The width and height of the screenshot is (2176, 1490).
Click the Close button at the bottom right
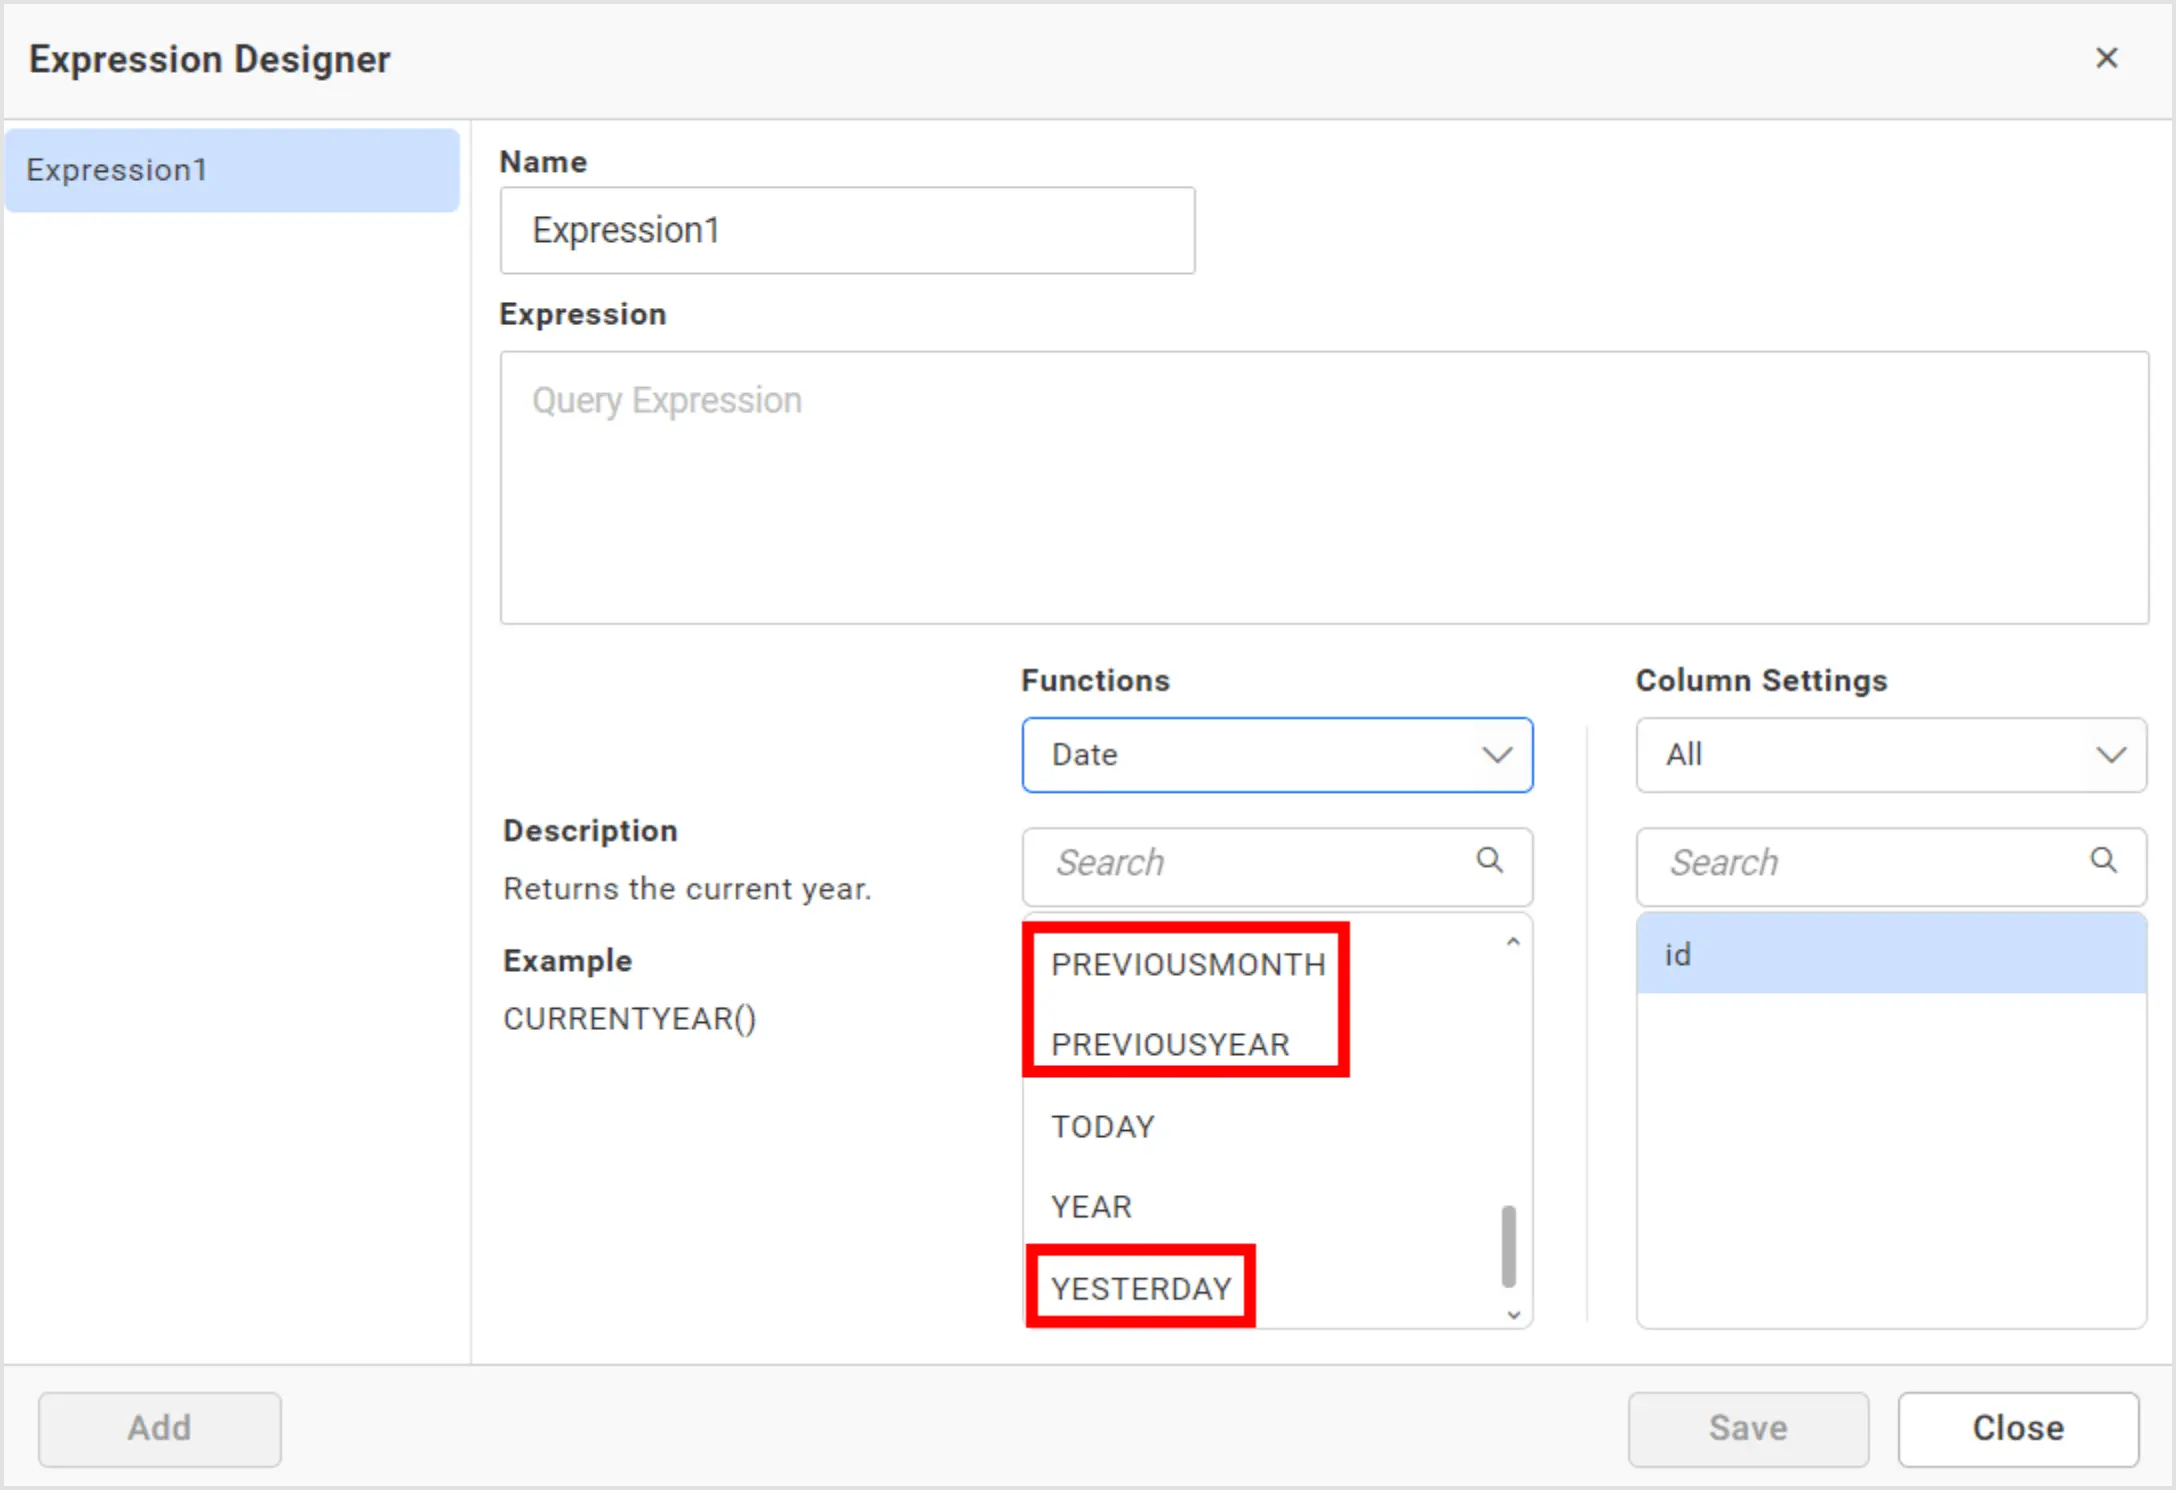2017,1428
